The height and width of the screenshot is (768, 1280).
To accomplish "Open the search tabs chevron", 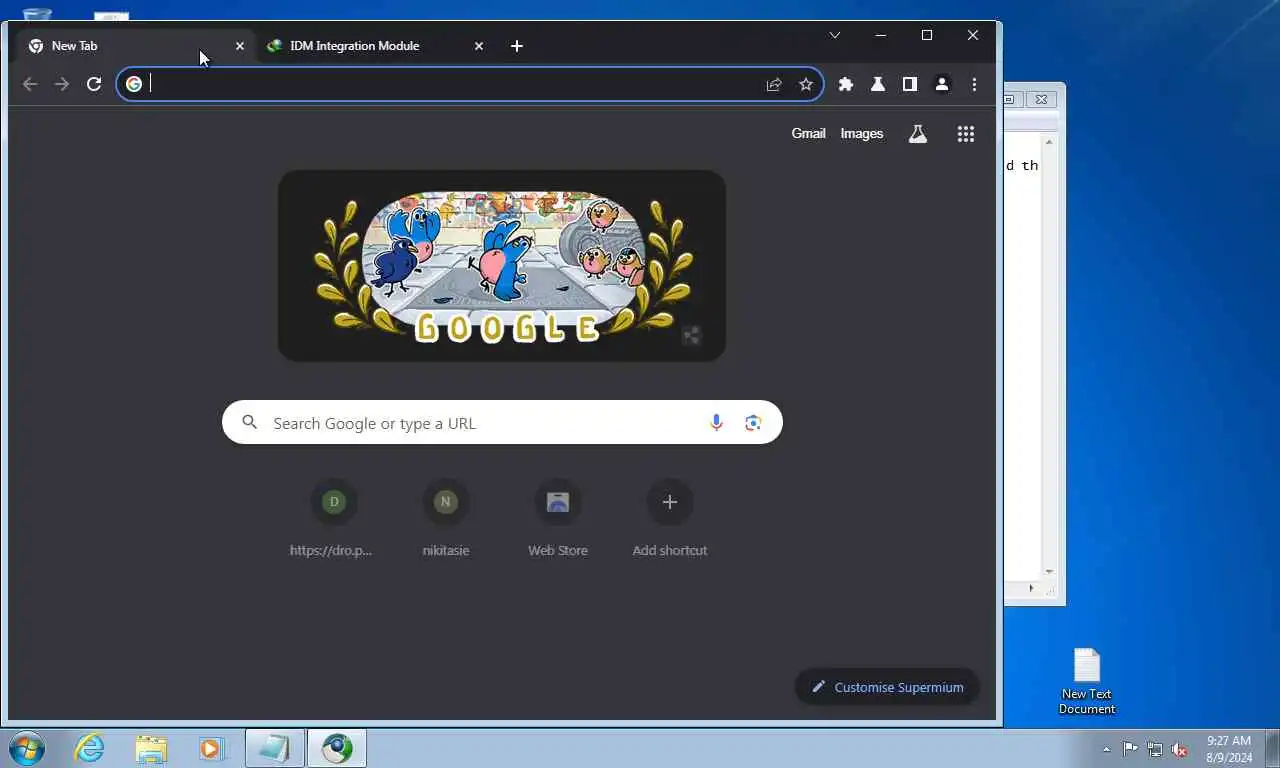I will [x=835, y=35].
